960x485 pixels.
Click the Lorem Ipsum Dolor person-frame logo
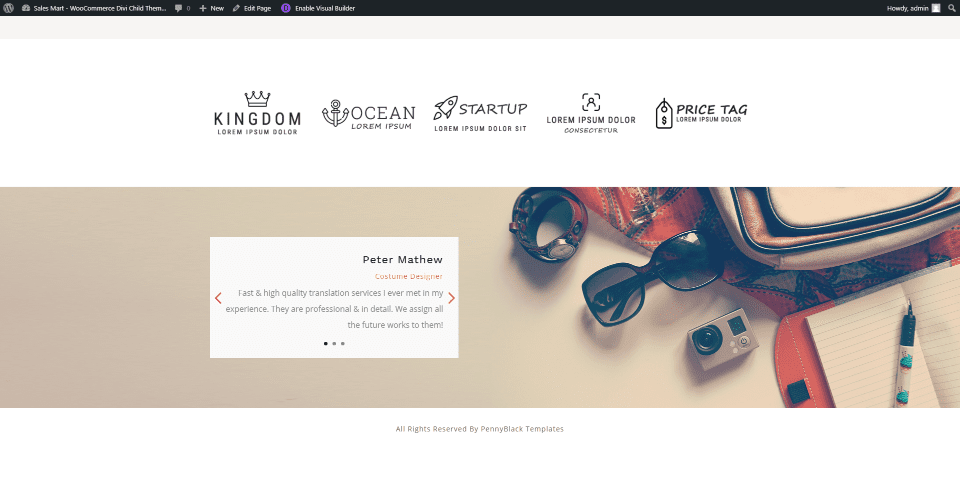tap(591, 113)
